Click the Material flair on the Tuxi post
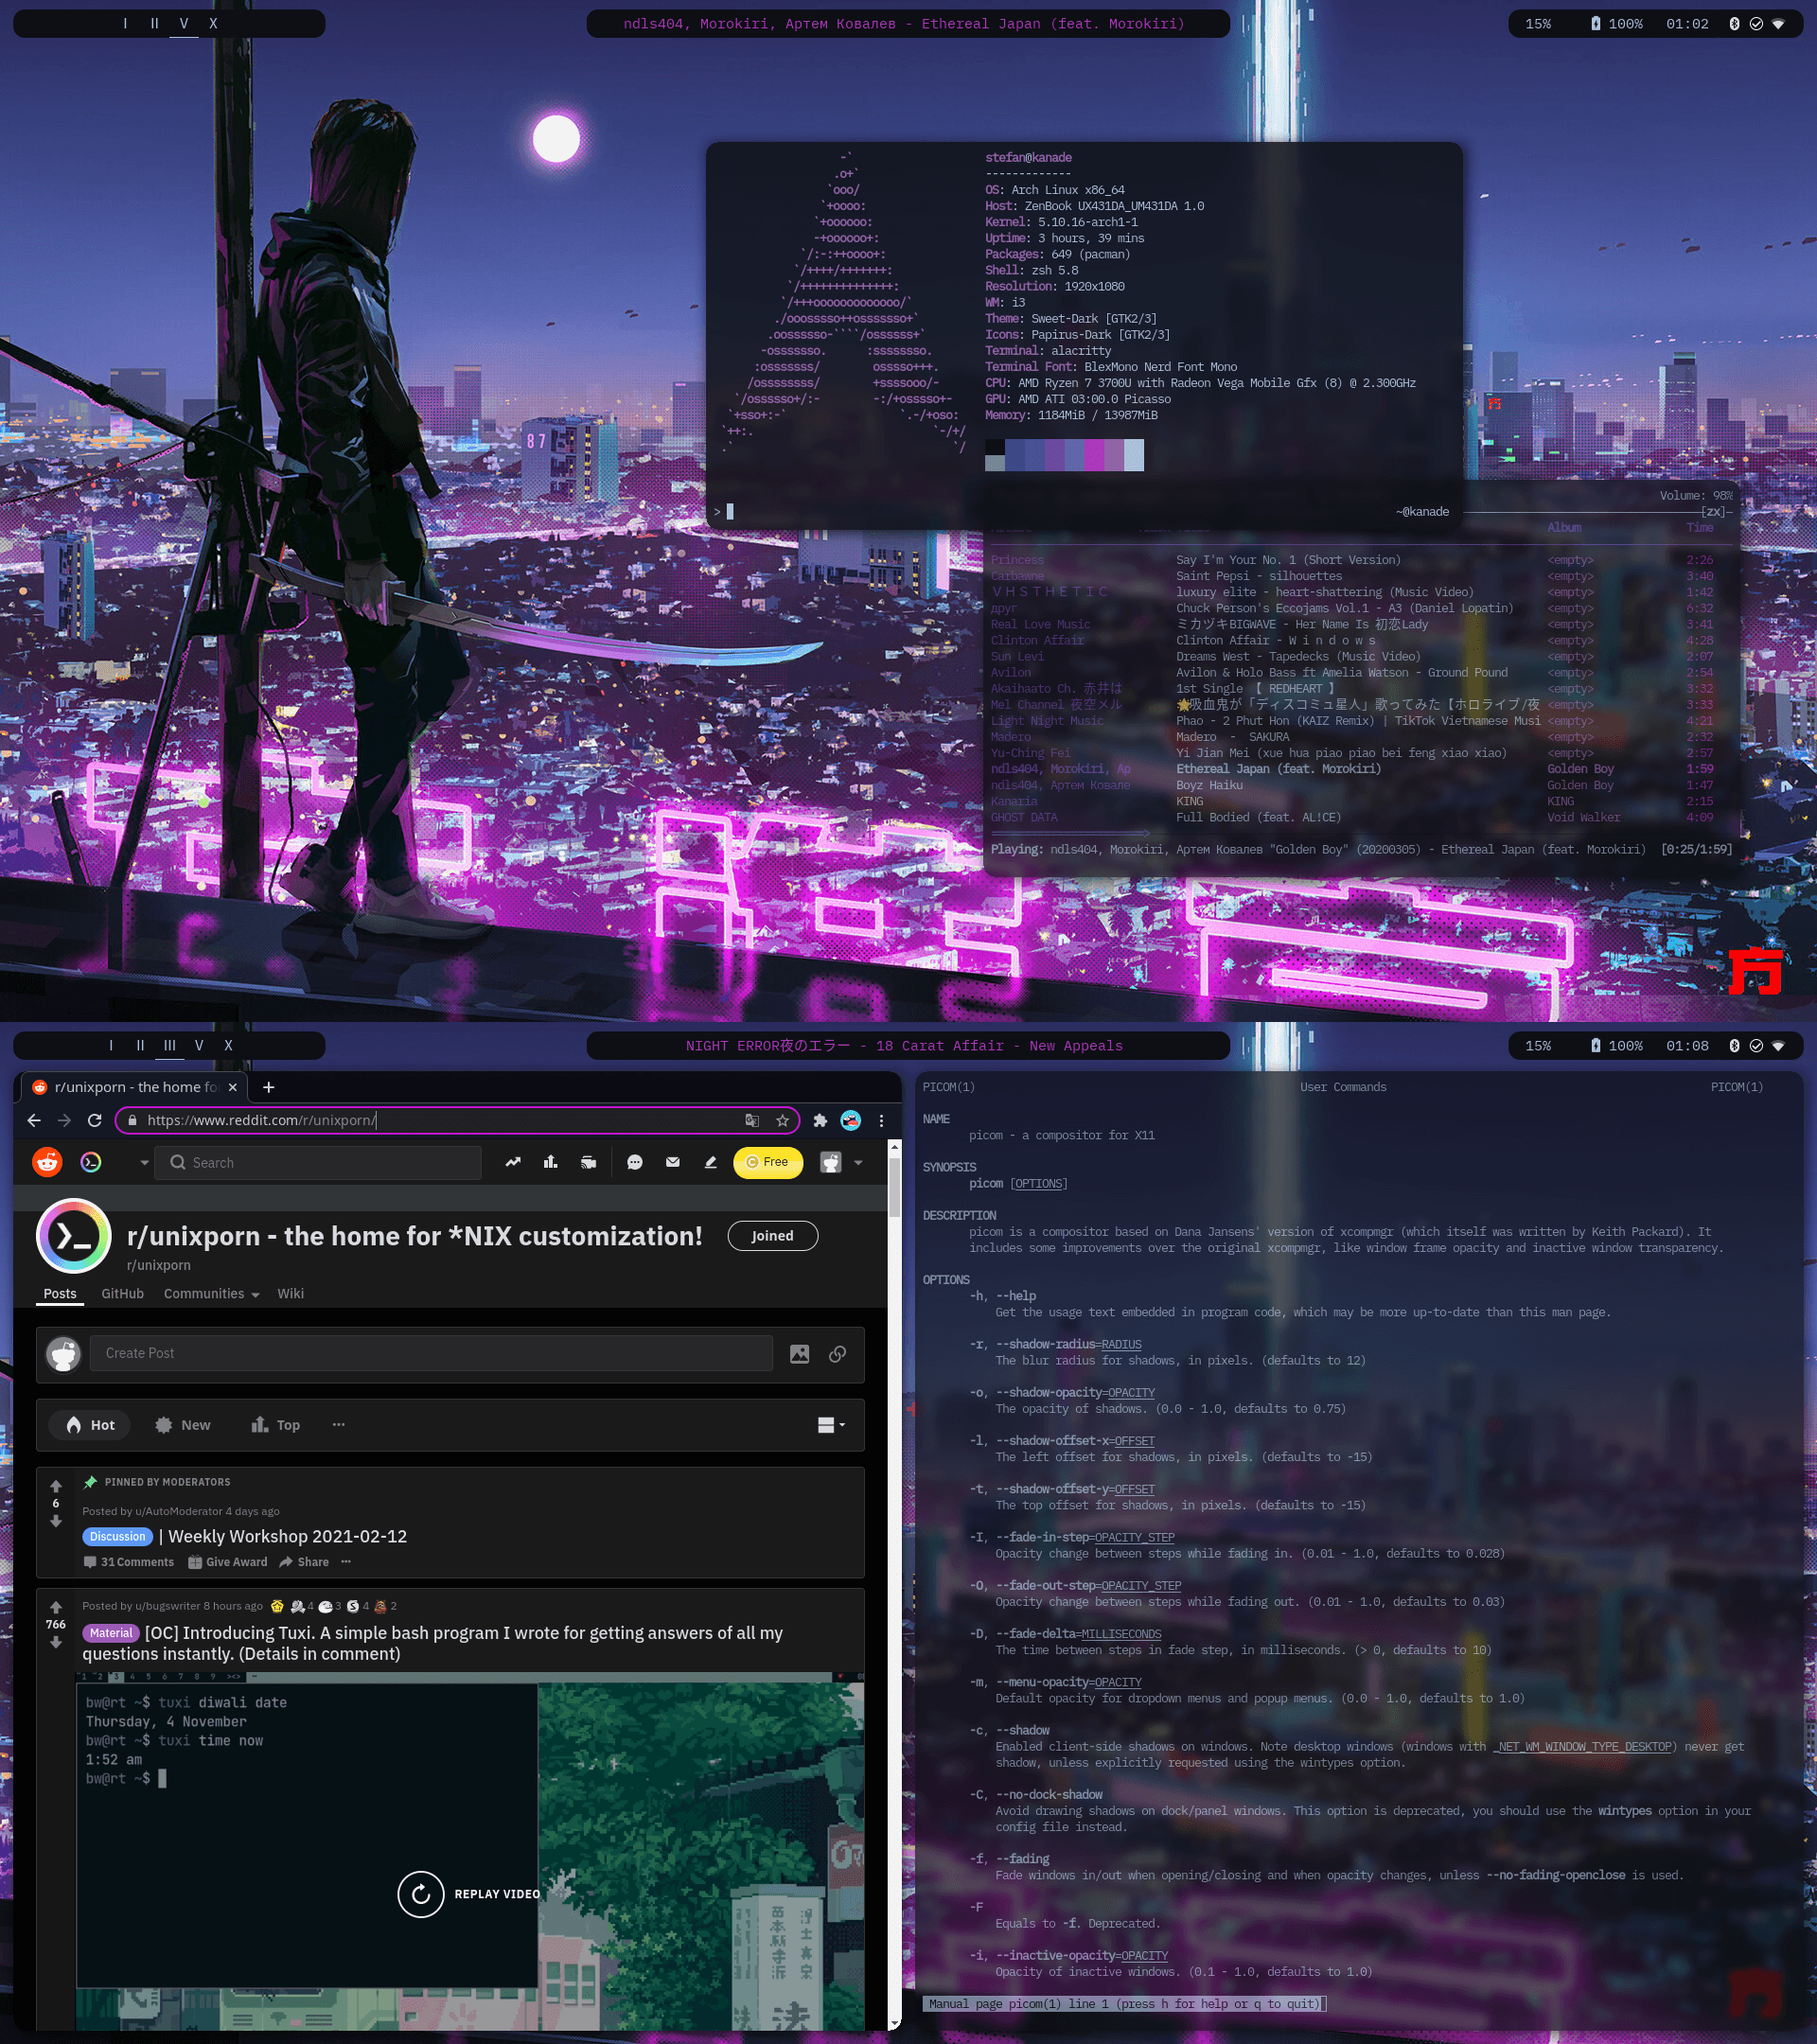Image resolution: width=1817 pixels, height=2044 pixels. tap(111, 1632)
